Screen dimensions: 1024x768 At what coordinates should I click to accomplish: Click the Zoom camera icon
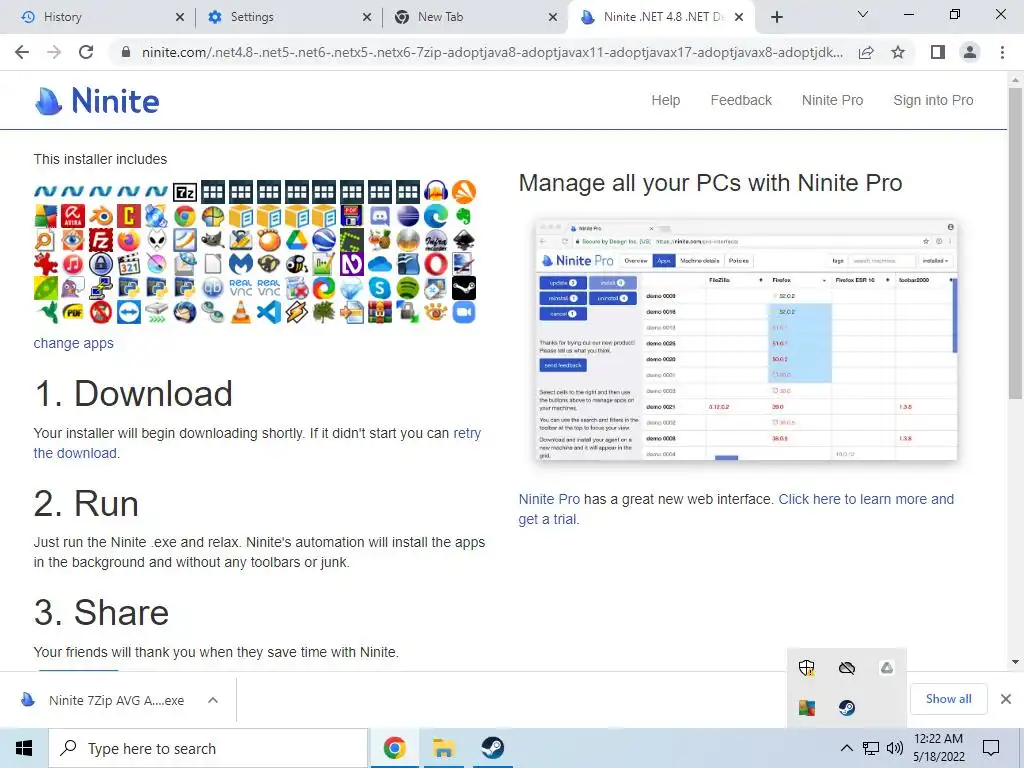[x=464, y=312]
